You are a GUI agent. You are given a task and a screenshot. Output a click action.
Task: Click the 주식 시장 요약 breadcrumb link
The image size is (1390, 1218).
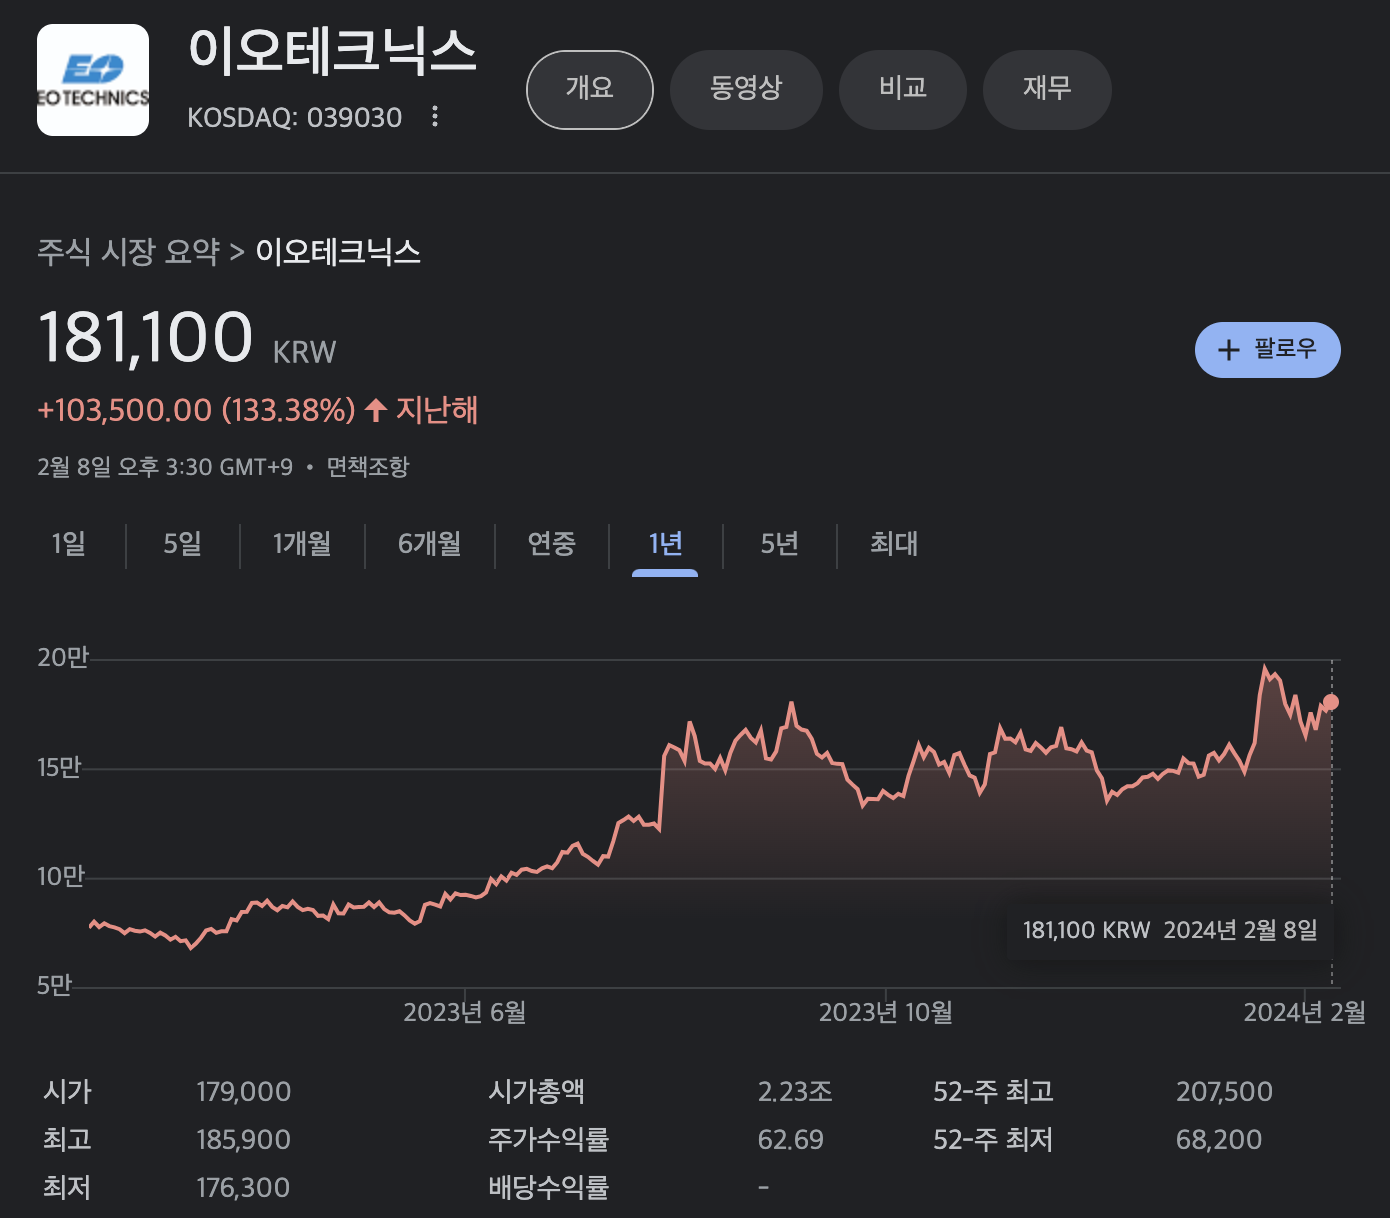click(128, 251)
